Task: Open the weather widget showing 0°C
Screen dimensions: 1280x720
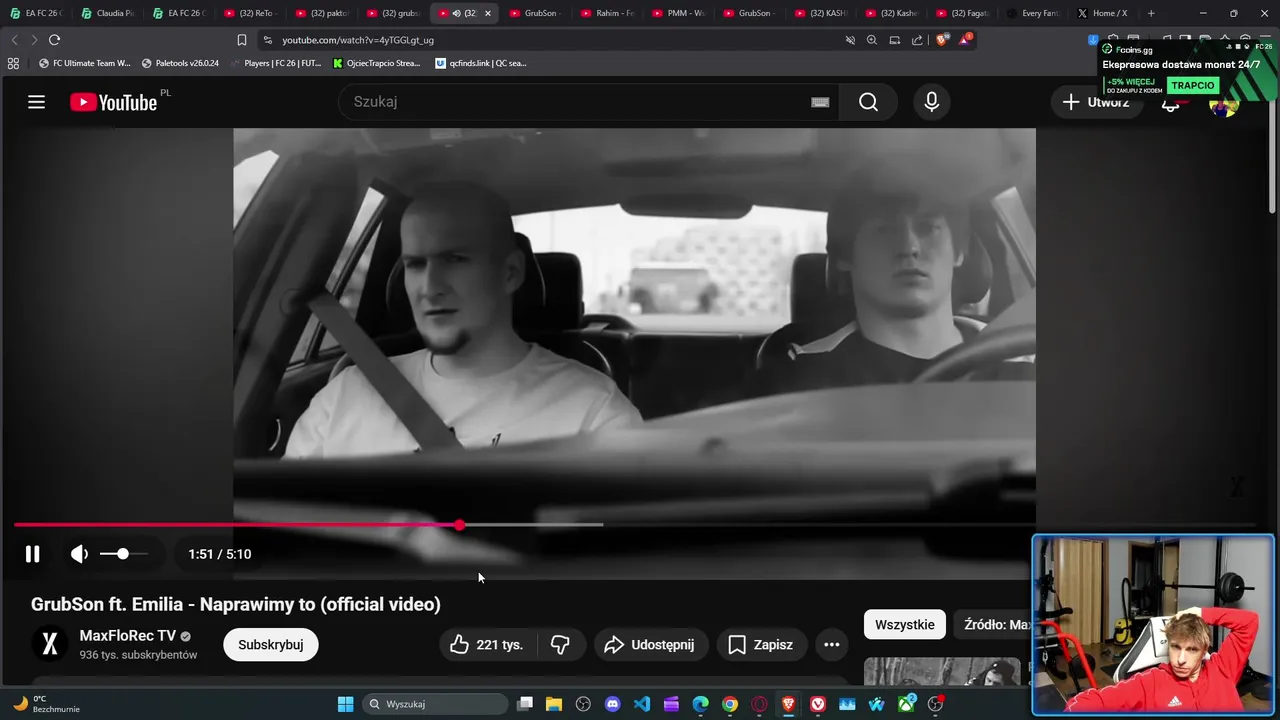Action: (x=47, y=704)
